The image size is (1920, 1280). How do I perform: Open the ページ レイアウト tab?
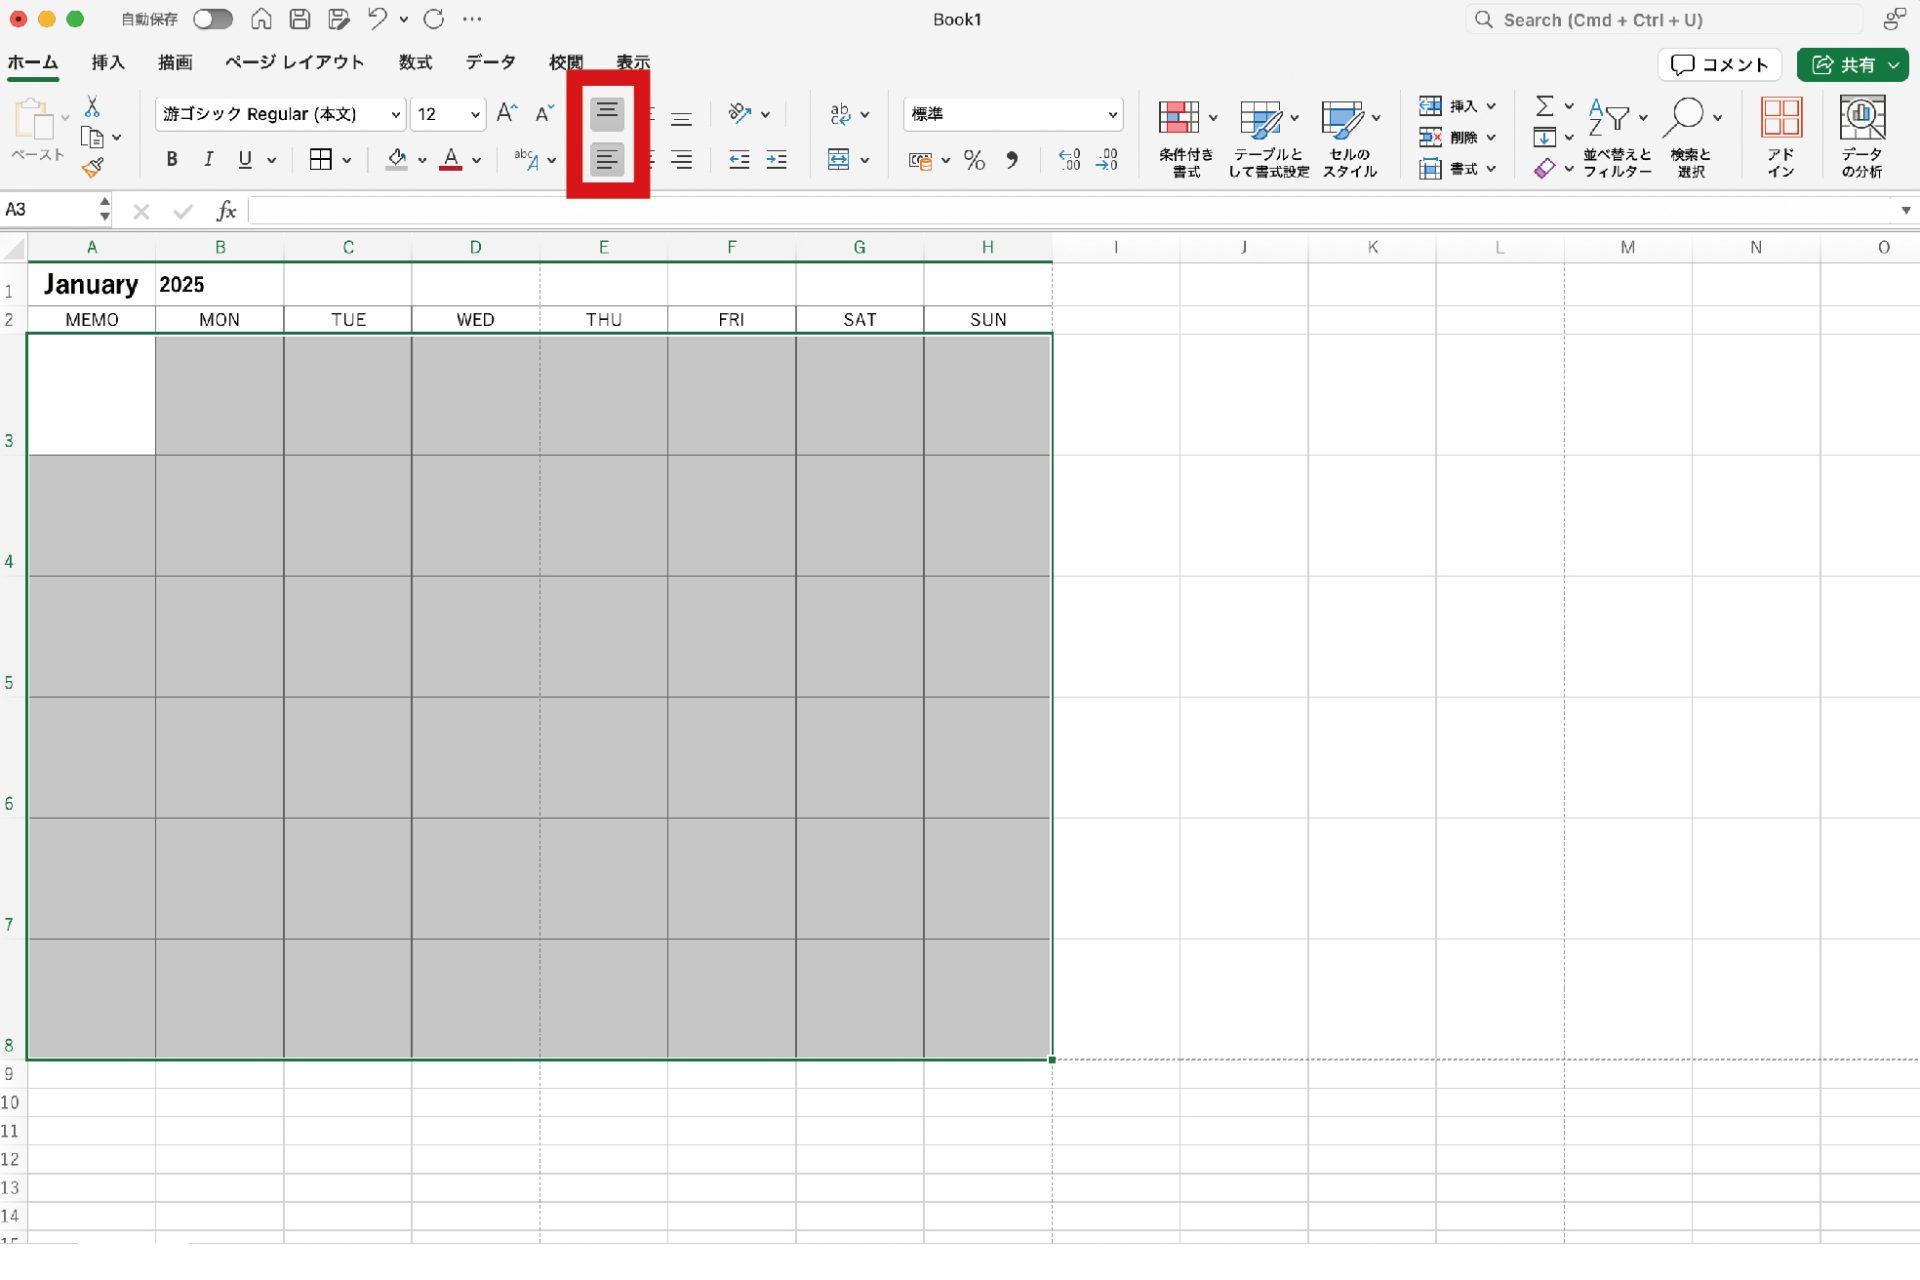294,62
